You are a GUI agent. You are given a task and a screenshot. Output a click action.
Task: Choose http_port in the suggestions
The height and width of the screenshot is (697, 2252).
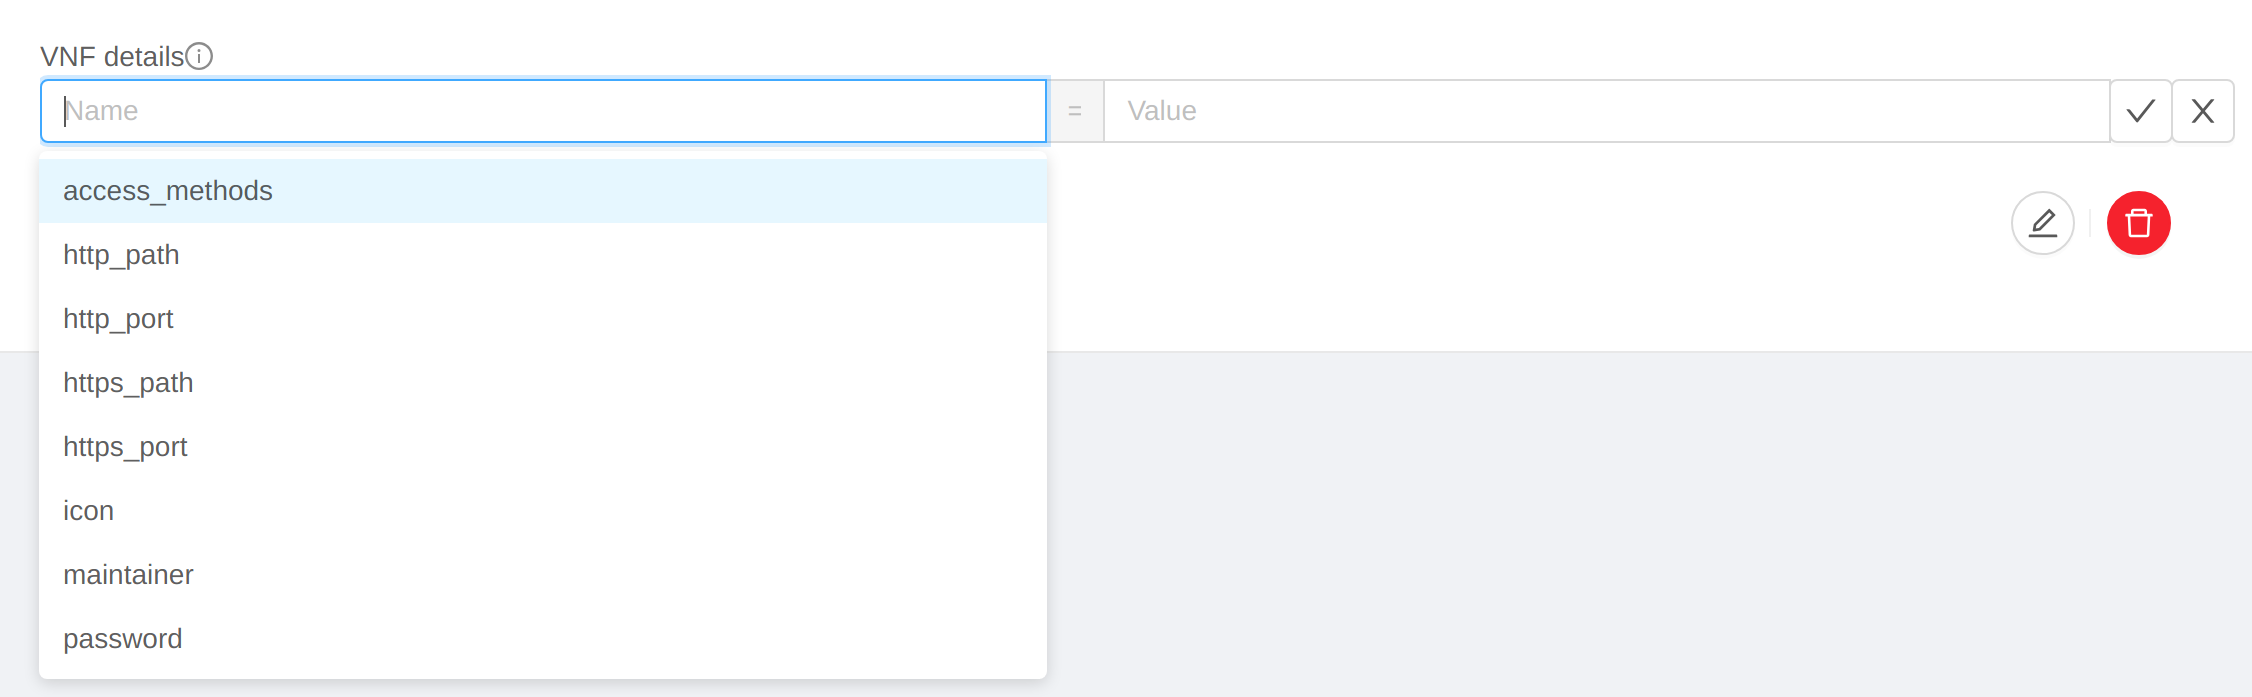[118, 319]
